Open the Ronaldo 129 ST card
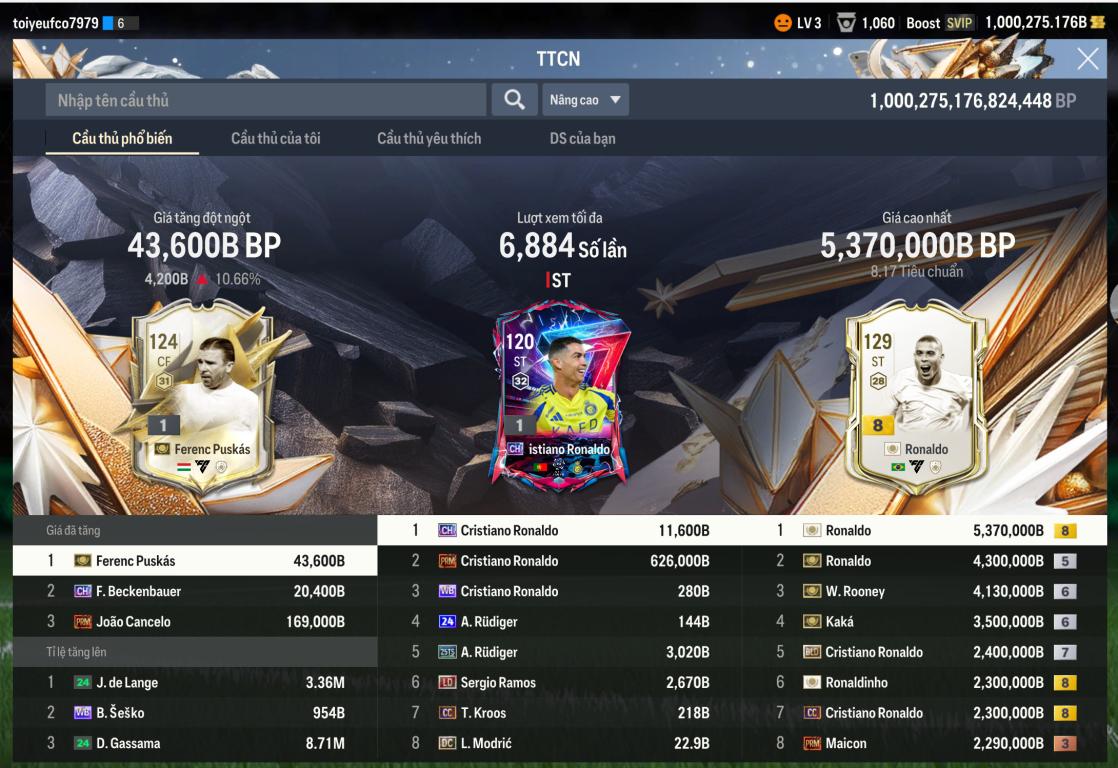This screenshot has width=1118, height=768. click(x=917, y=396)
